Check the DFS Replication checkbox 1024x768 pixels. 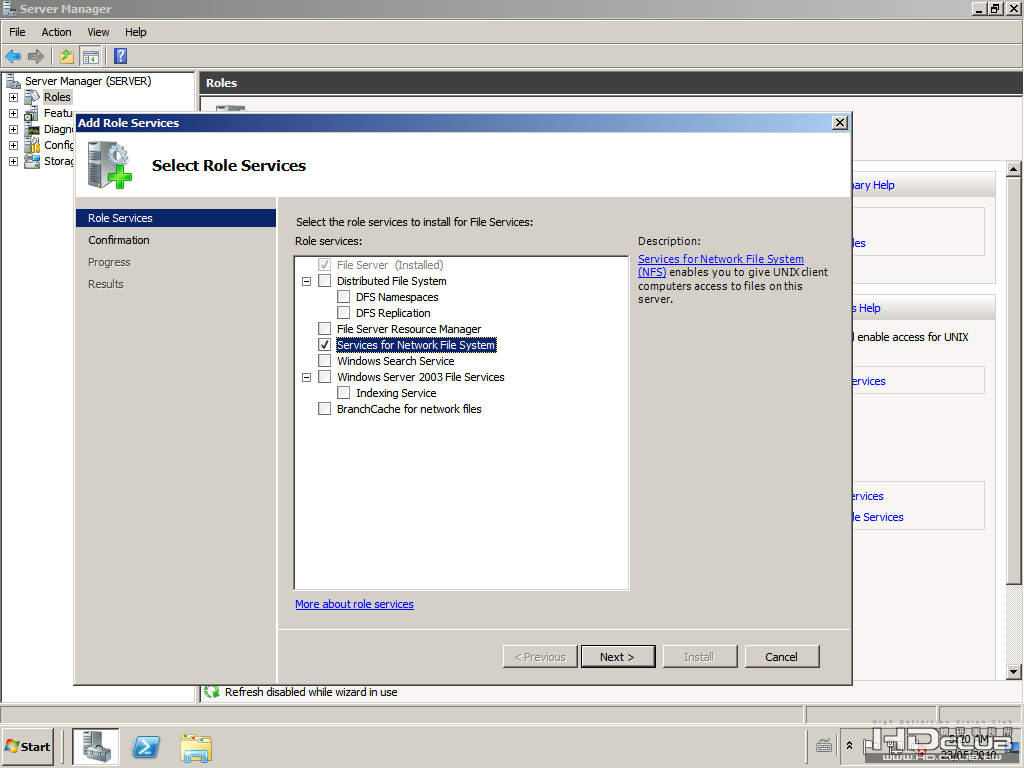pos(344,313)
